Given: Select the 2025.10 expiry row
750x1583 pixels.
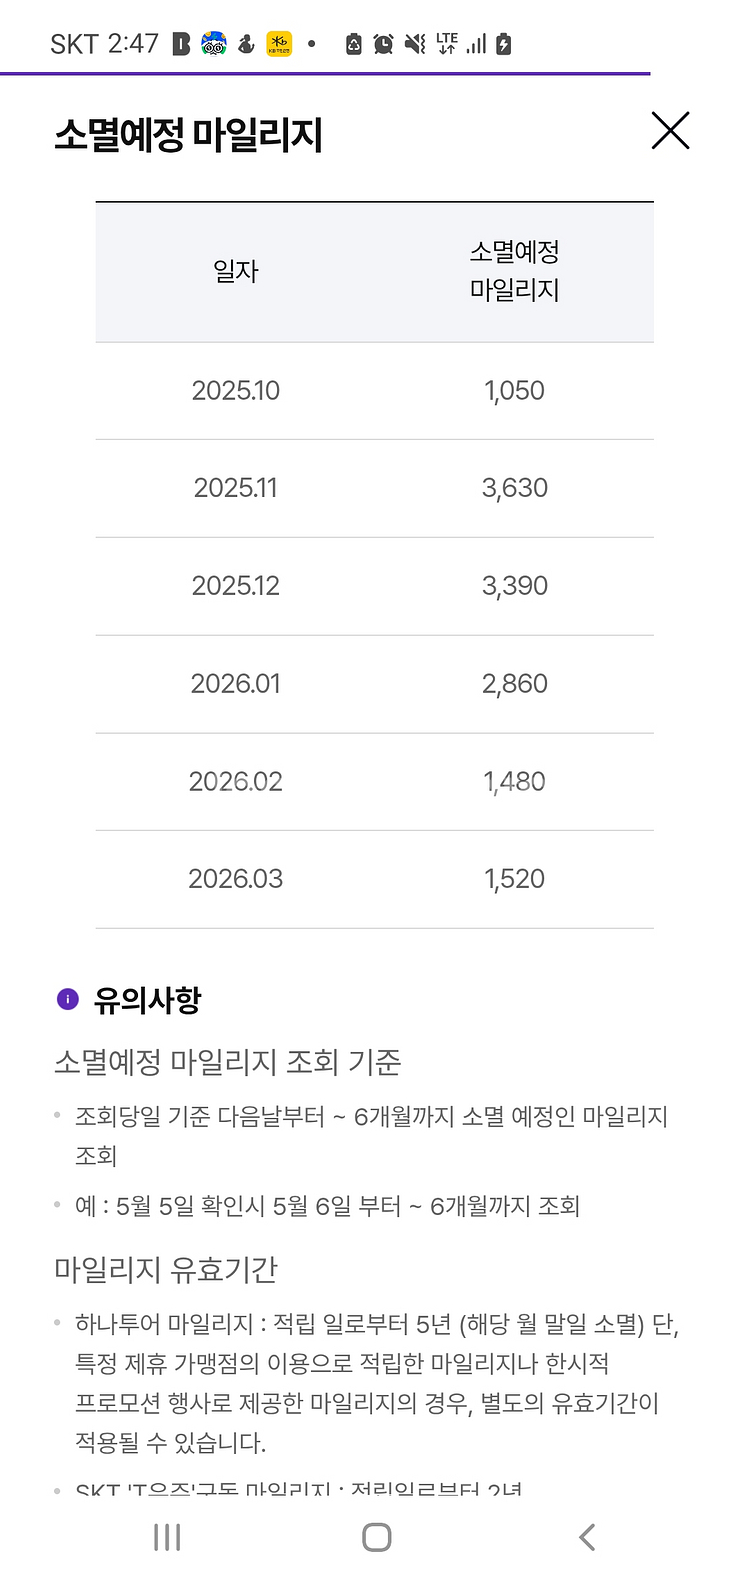Looking at the screenshot, I should 374,391.
